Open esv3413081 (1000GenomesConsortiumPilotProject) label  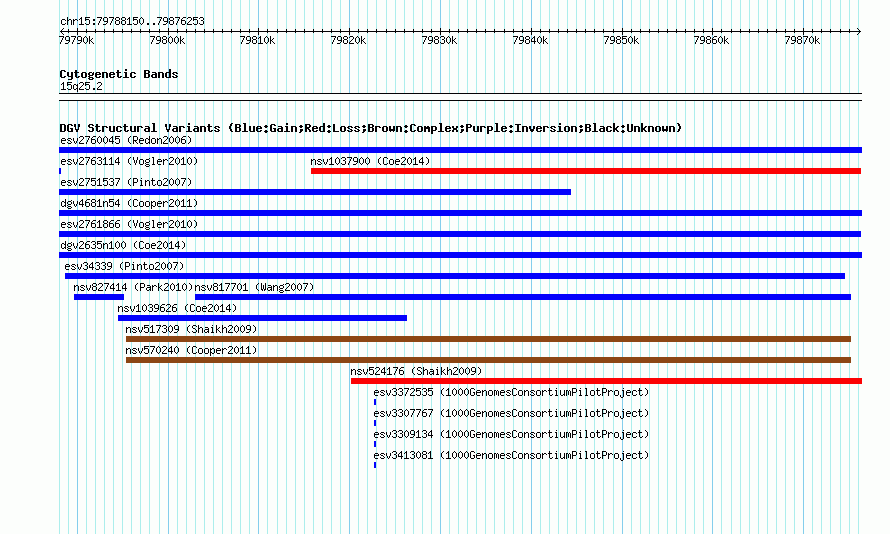tap(511, 455)
